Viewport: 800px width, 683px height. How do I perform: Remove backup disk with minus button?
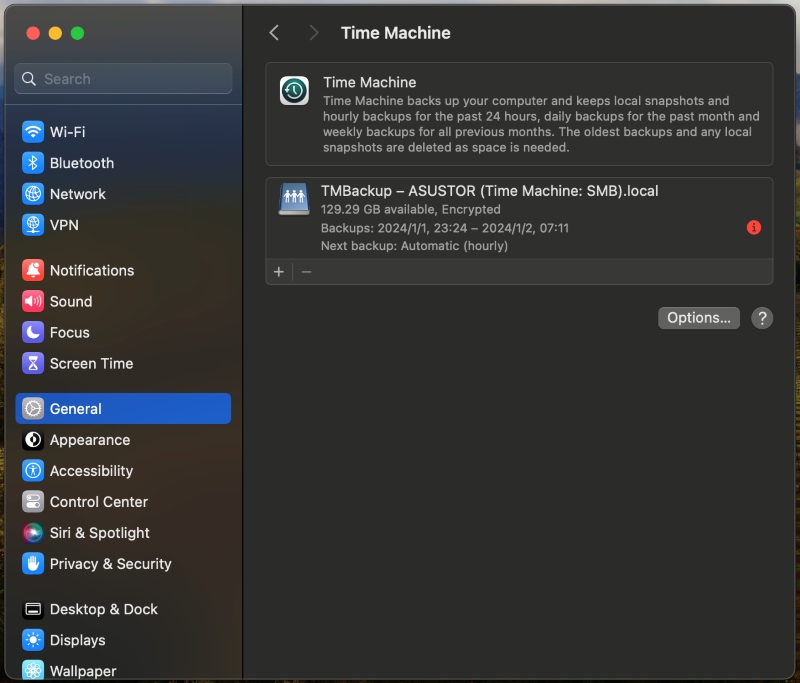[306, 272]
